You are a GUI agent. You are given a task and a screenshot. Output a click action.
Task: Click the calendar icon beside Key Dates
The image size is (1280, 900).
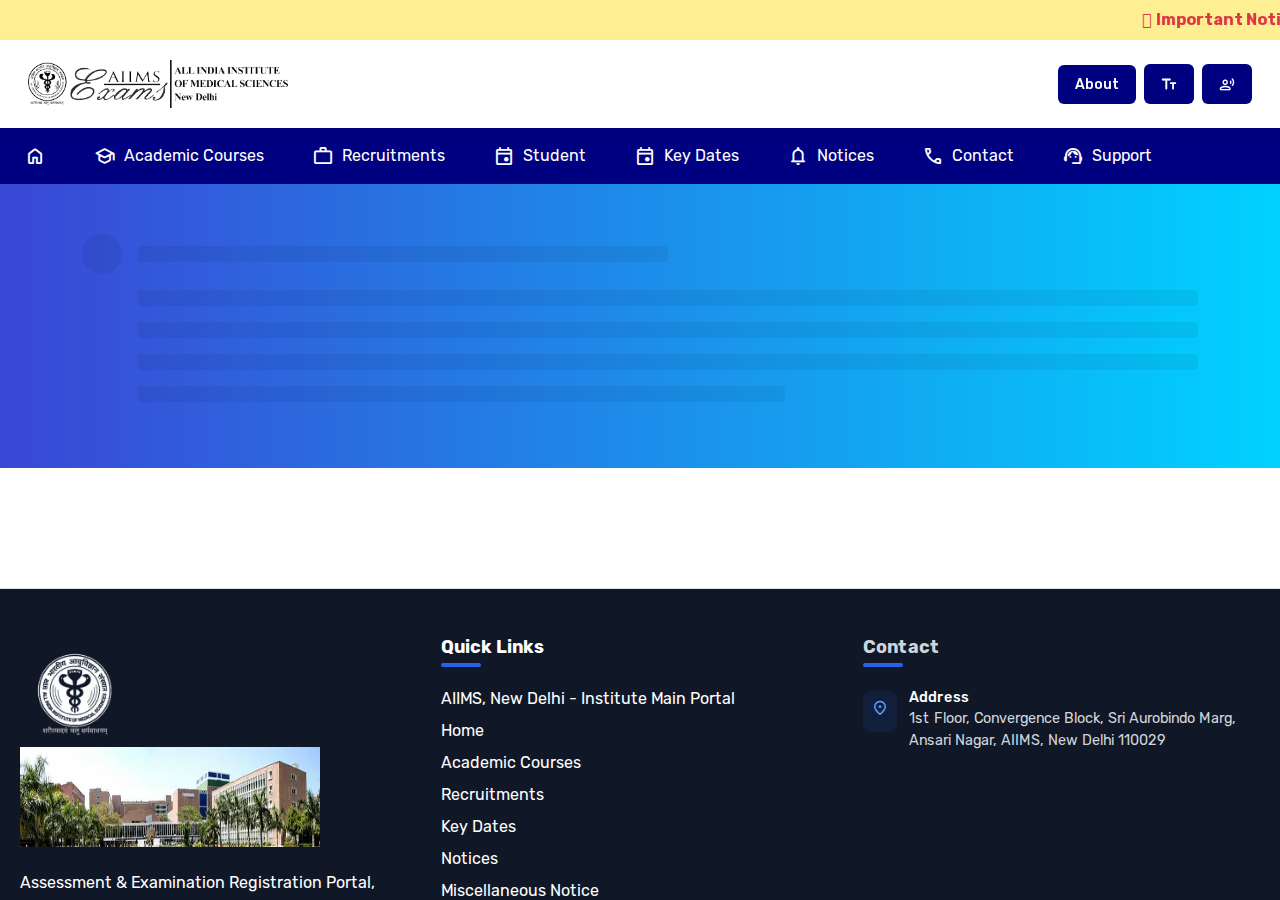645,156
